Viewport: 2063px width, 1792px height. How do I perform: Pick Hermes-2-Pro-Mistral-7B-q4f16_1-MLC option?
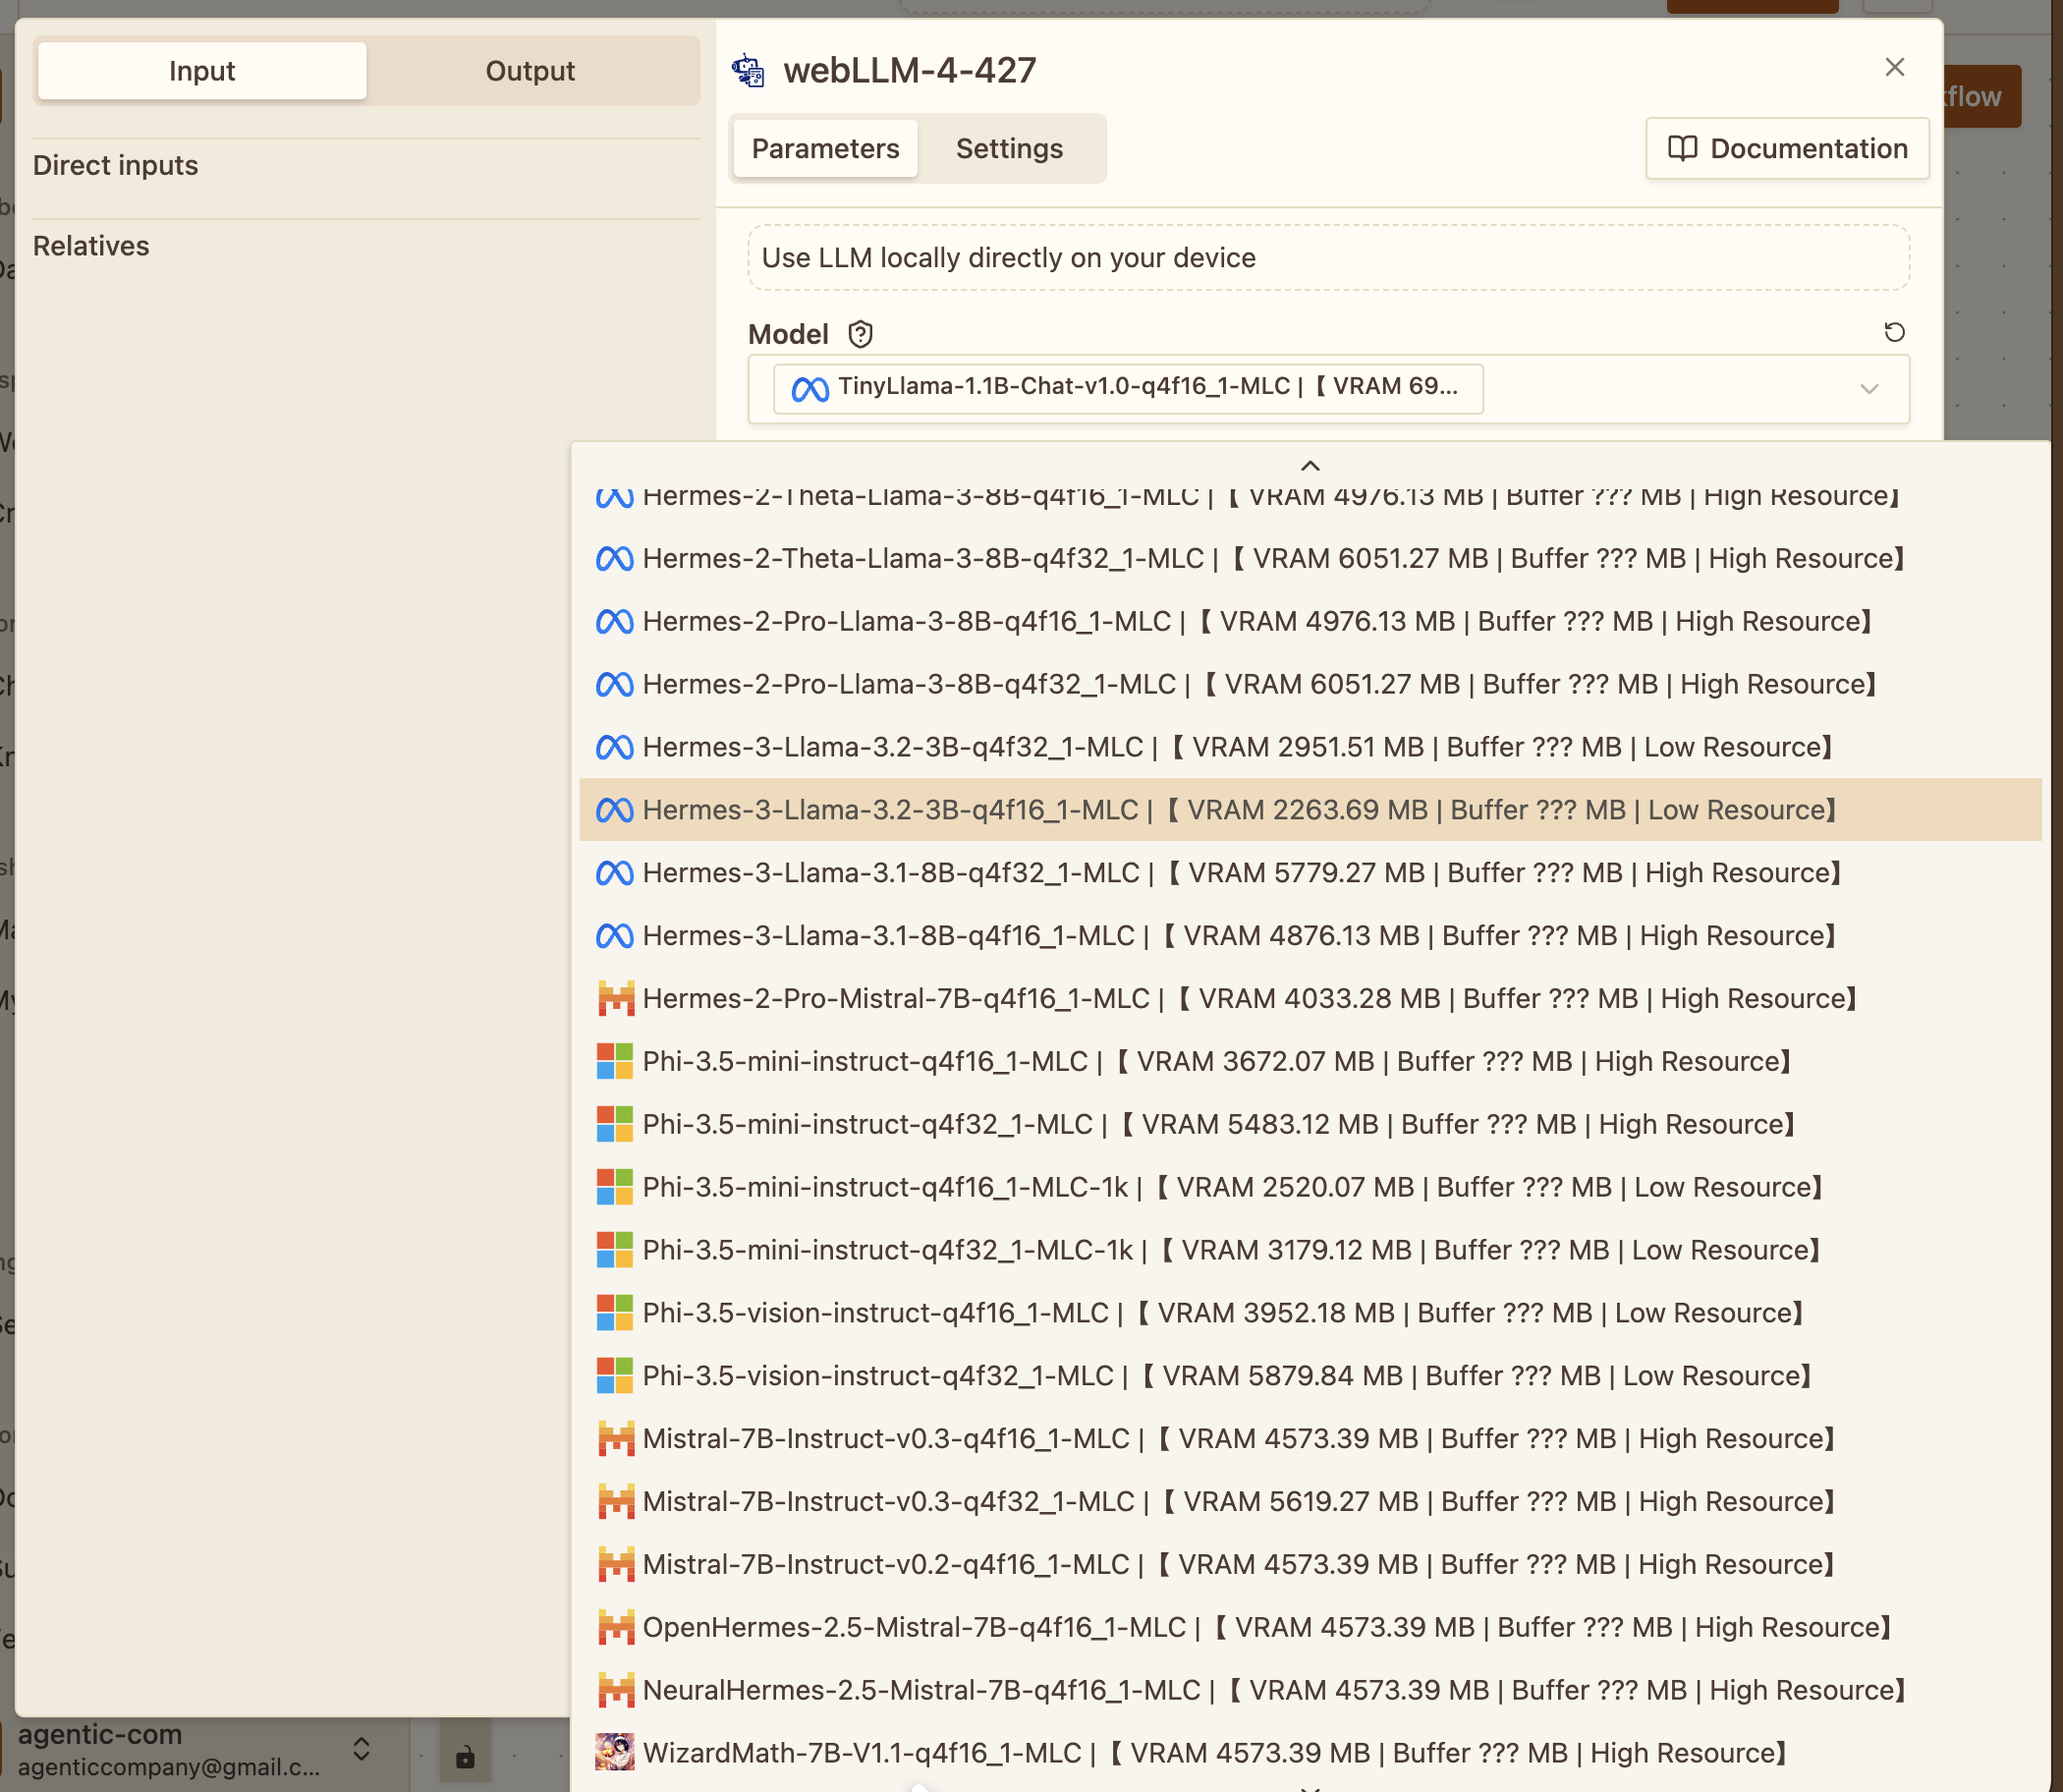[1310, 999]
